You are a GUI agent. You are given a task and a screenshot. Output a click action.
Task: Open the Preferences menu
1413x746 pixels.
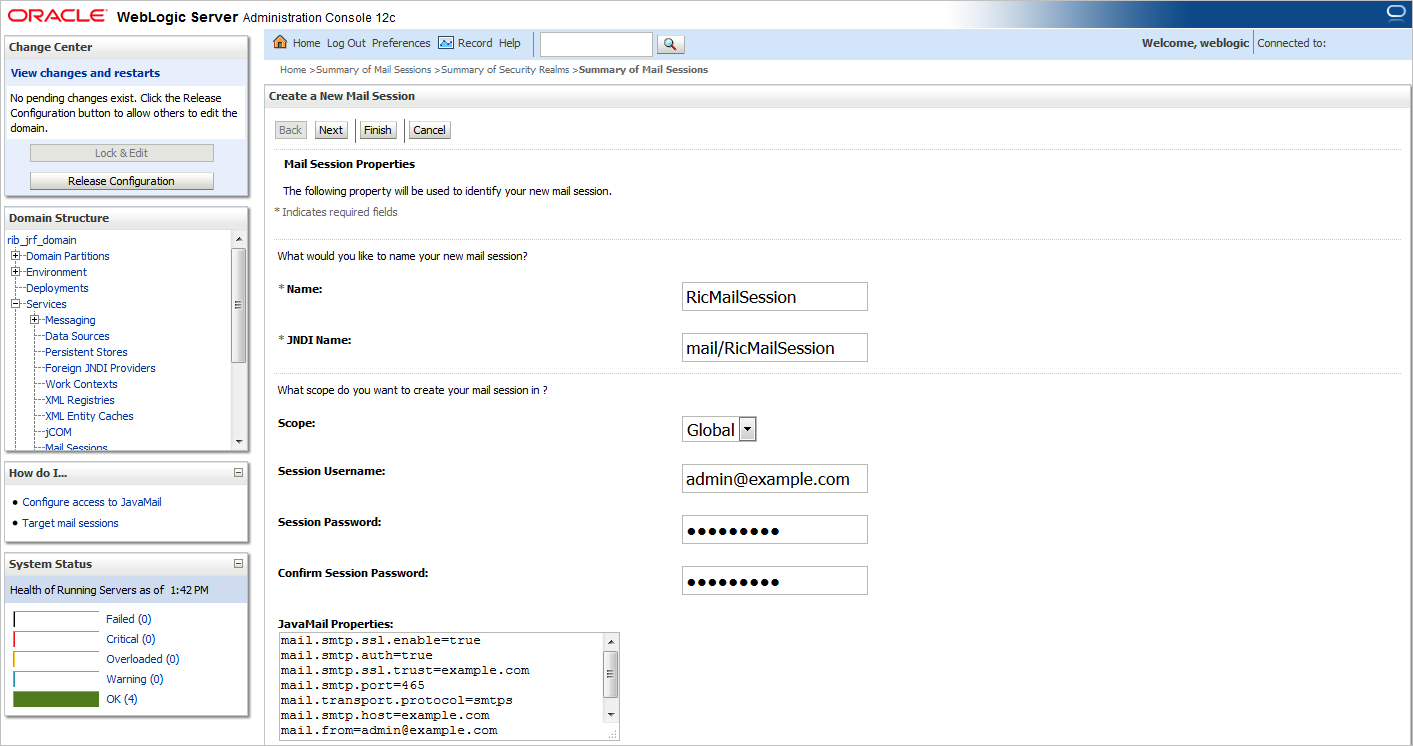(x=400, y=43)
